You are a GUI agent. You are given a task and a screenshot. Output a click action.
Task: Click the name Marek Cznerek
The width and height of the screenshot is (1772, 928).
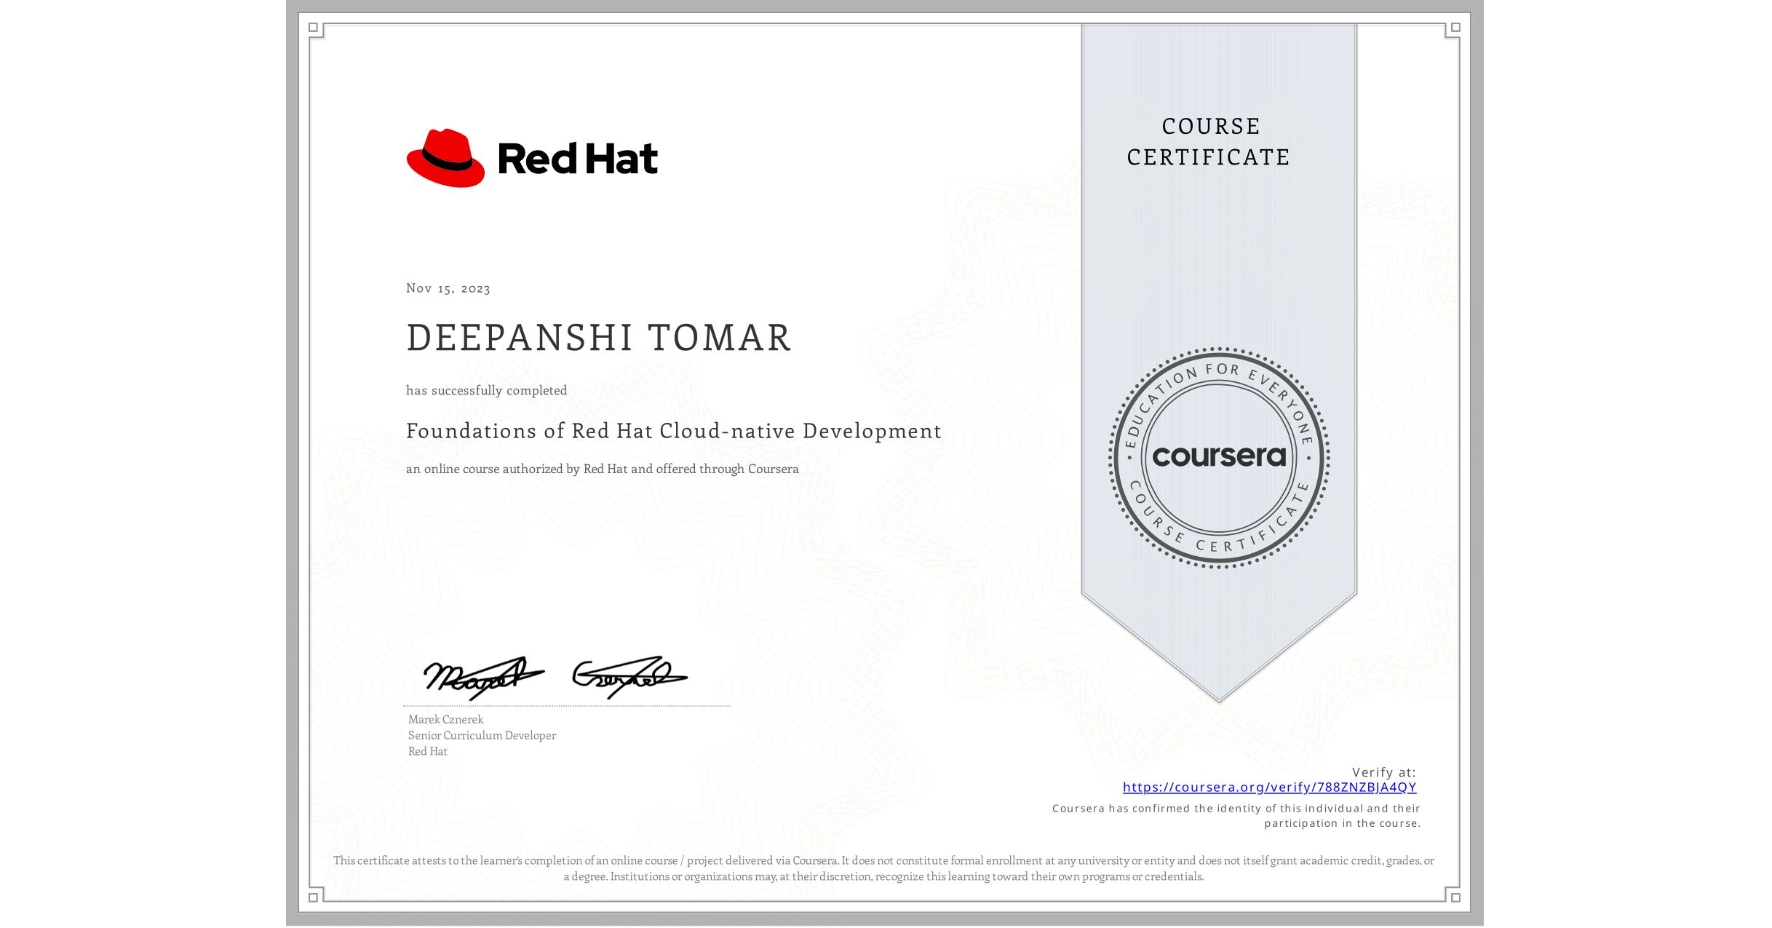point(445,719)
